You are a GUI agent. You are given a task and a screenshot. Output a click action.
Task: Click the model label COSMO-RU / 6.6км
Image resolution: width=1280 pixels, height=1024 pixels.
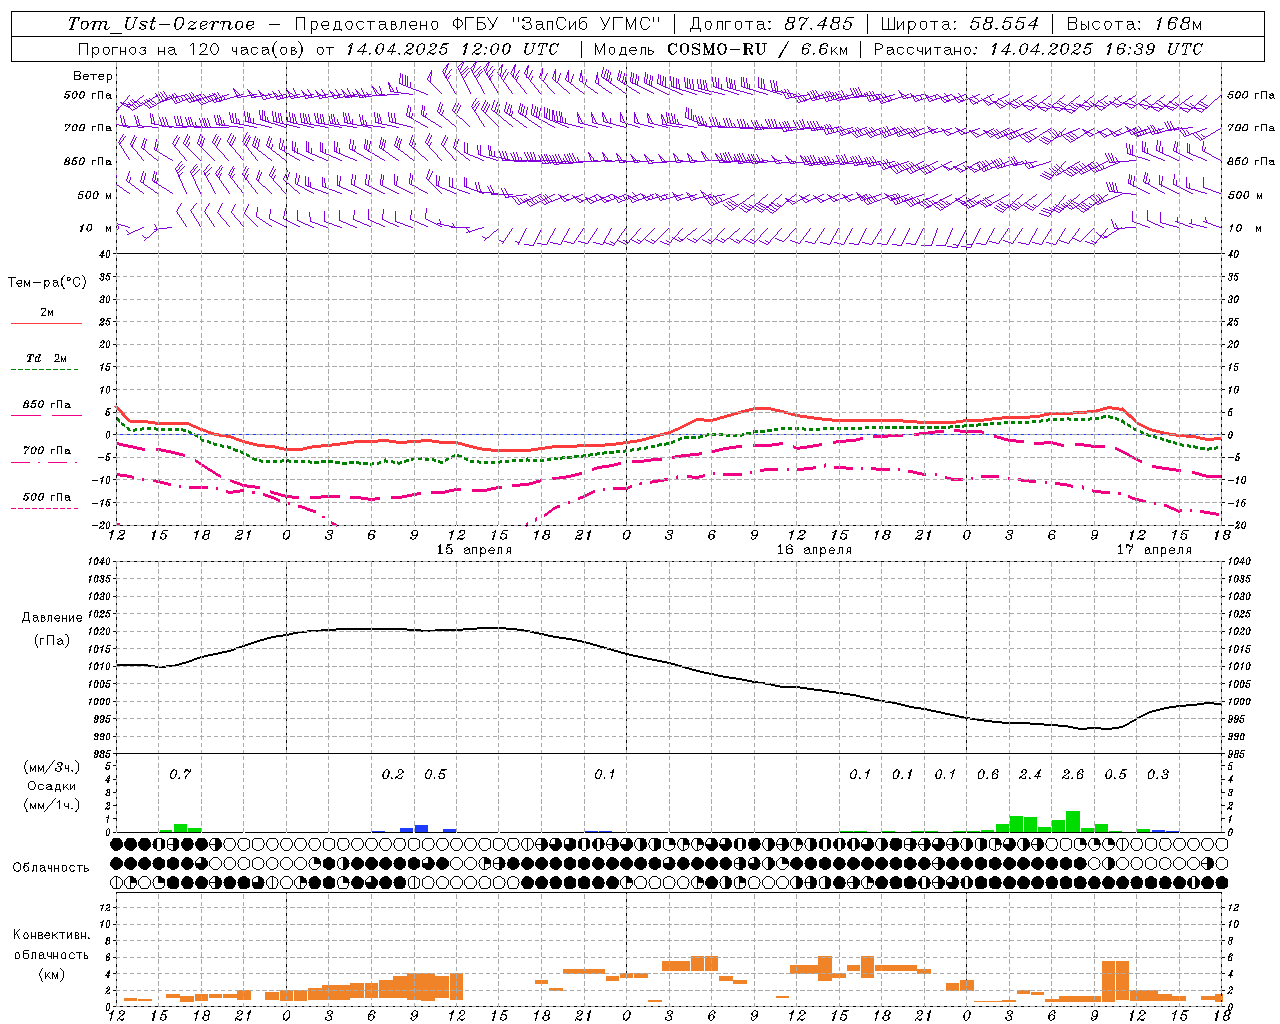tap(757, 49)
